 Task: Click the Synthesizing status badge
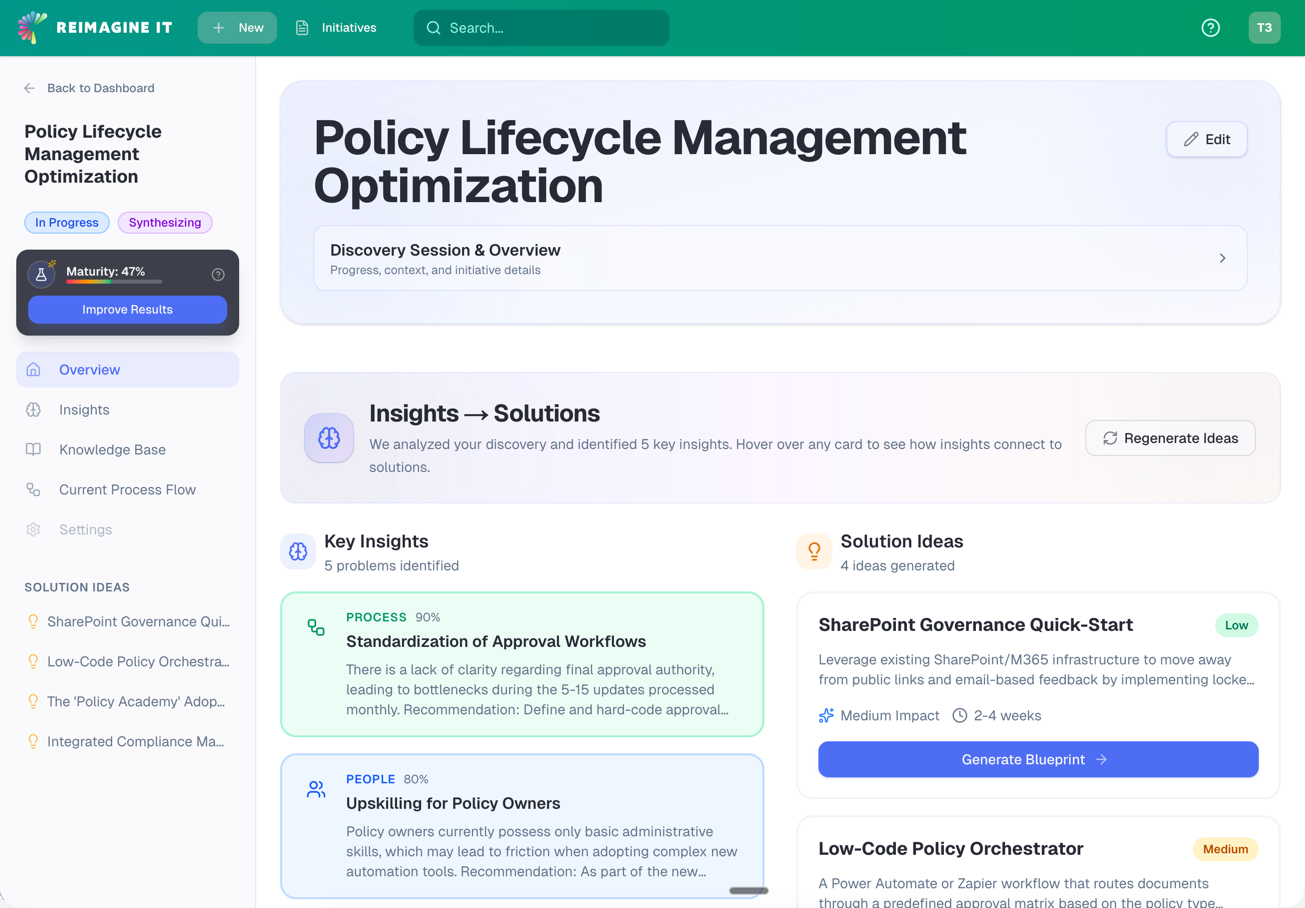click(164, 222)
